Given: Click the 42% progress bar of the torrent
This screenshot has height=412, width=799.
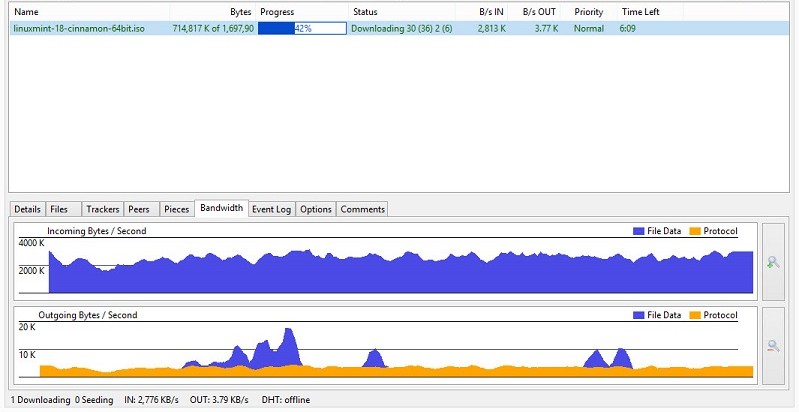Looking at the screenshot, I should click(x=302, y=29).
